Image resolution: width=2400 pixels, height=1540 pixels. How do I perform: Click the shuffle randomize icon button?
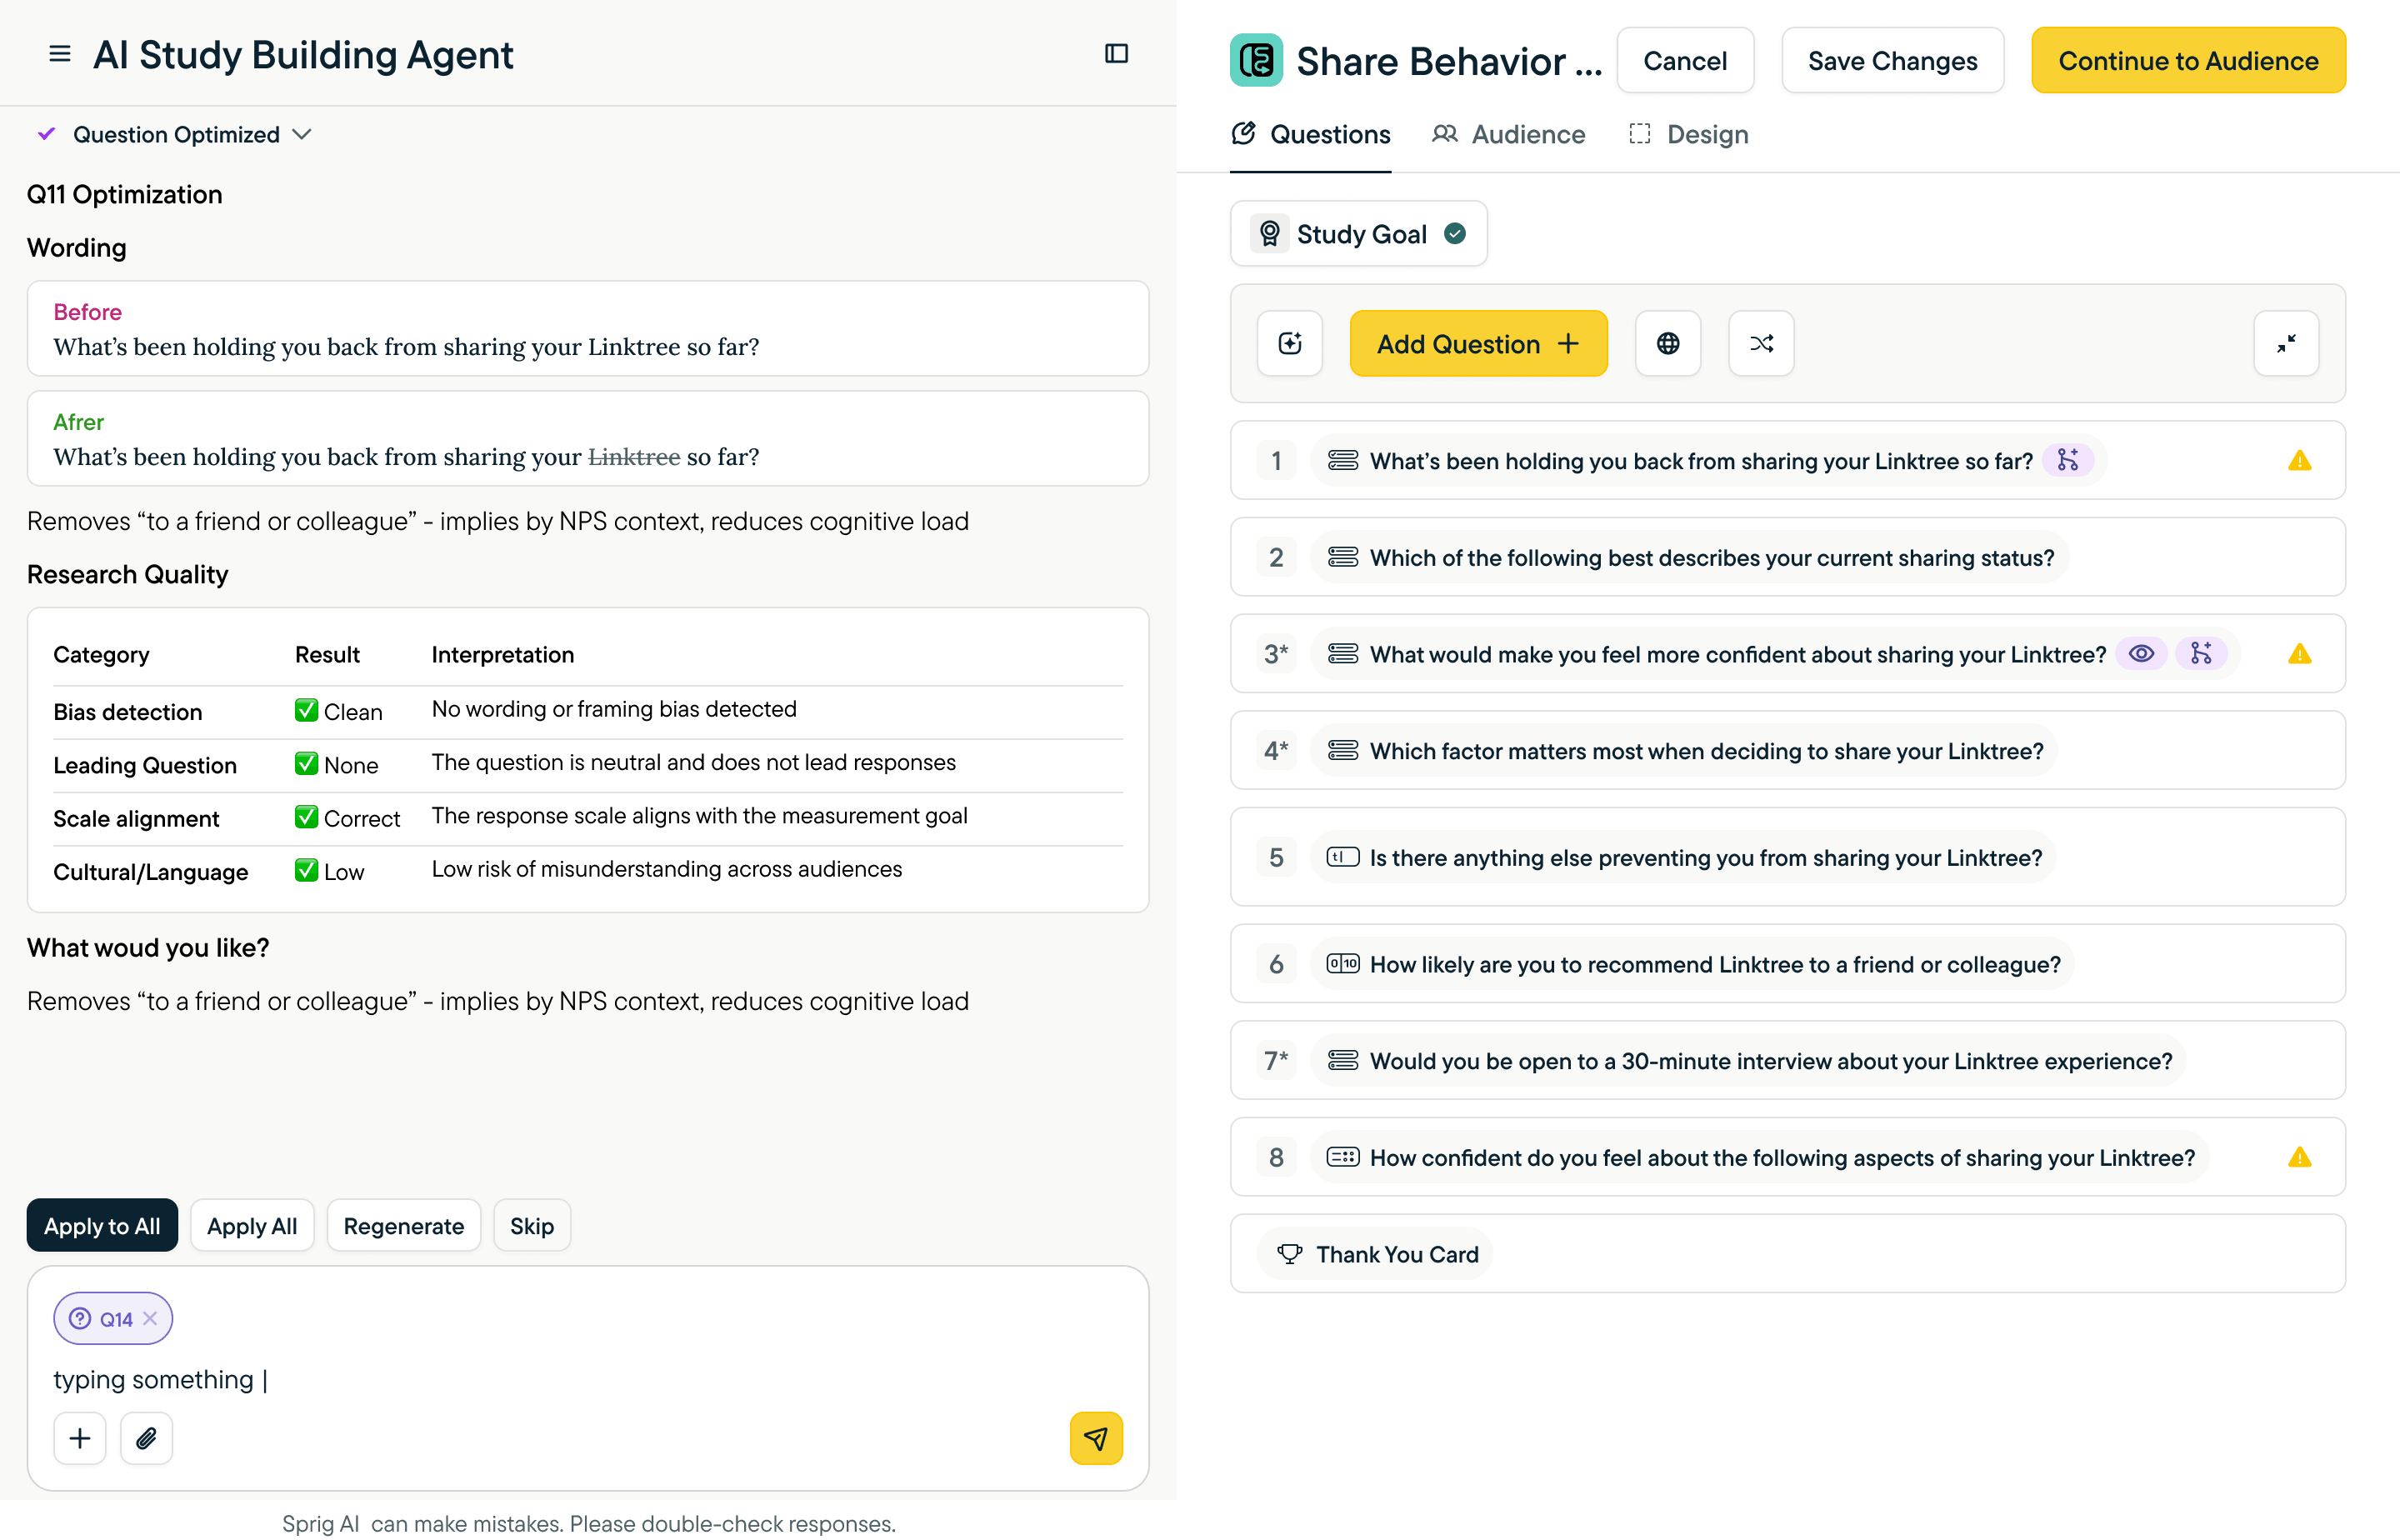click(1761, 343)
